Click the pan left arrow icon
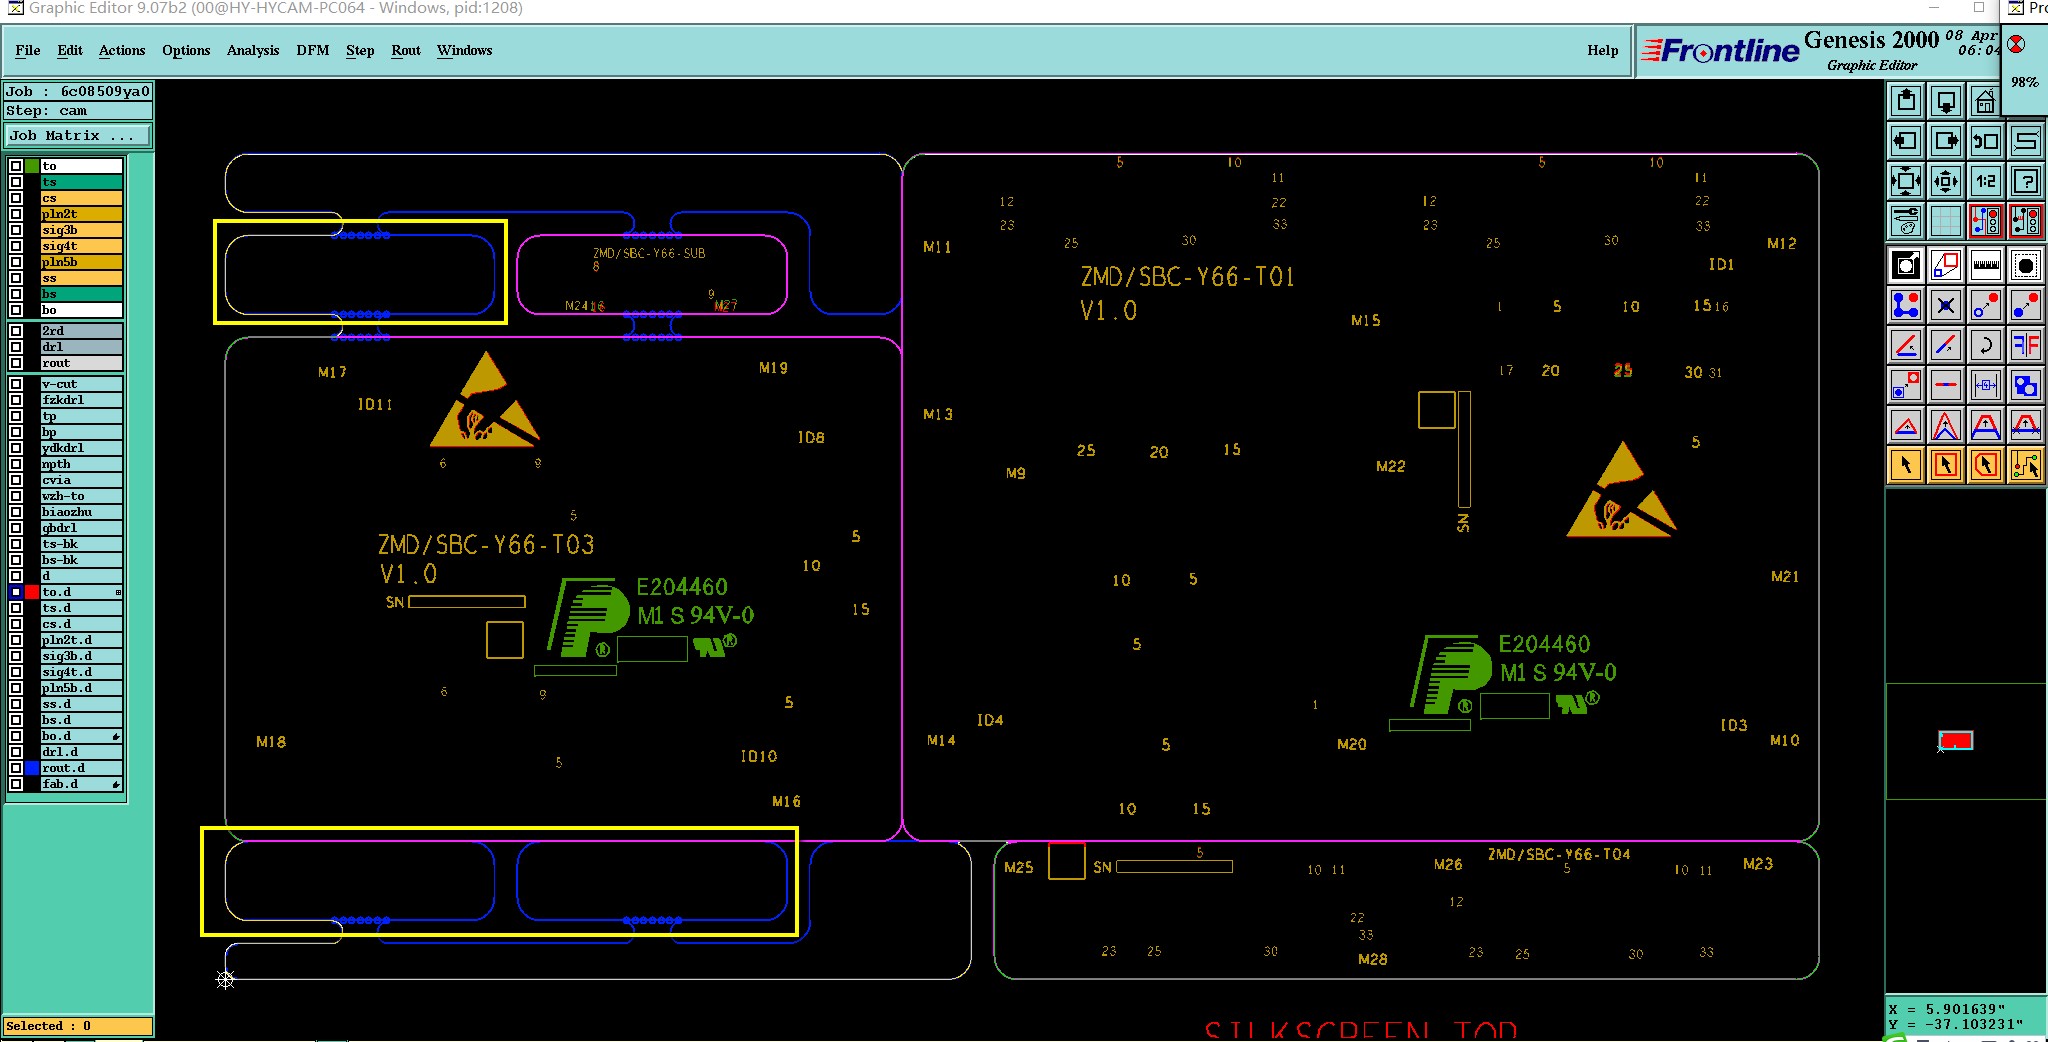 (1905, 141)
